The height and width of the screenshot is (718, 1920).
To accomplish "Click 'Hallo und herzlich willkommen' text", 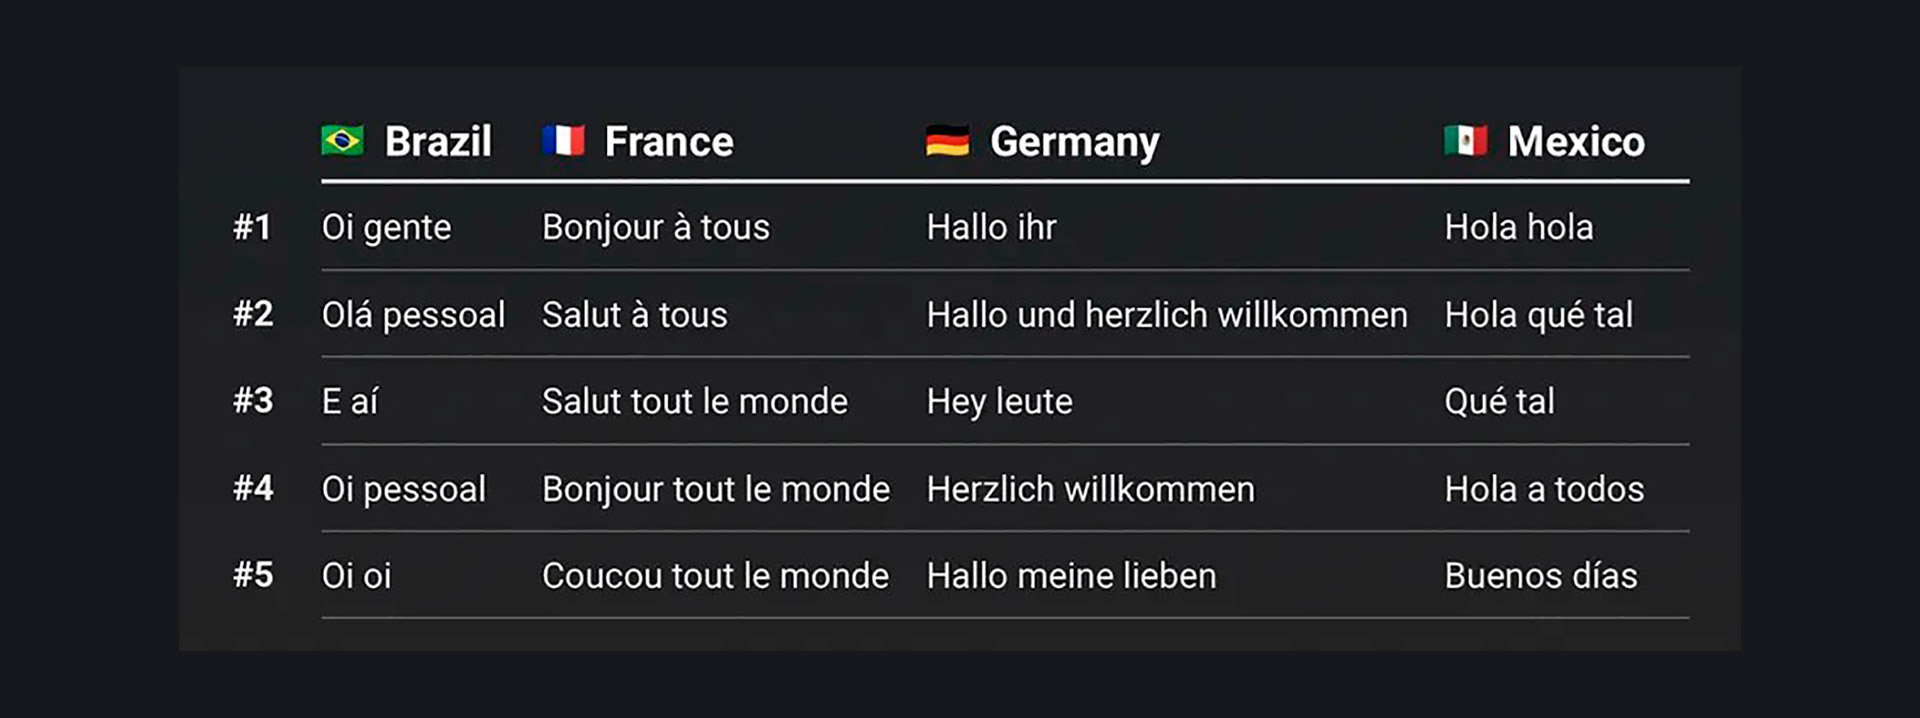I will (x=1167, y=315).
